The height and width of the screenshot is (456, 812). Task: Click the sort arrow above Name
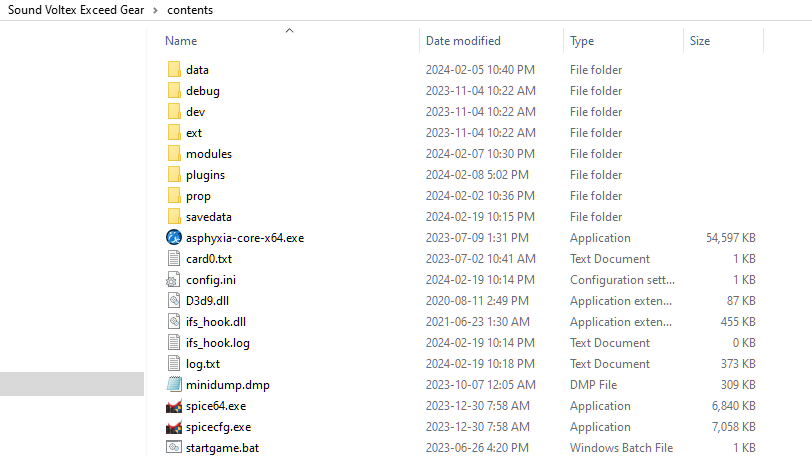coord(289,30)
